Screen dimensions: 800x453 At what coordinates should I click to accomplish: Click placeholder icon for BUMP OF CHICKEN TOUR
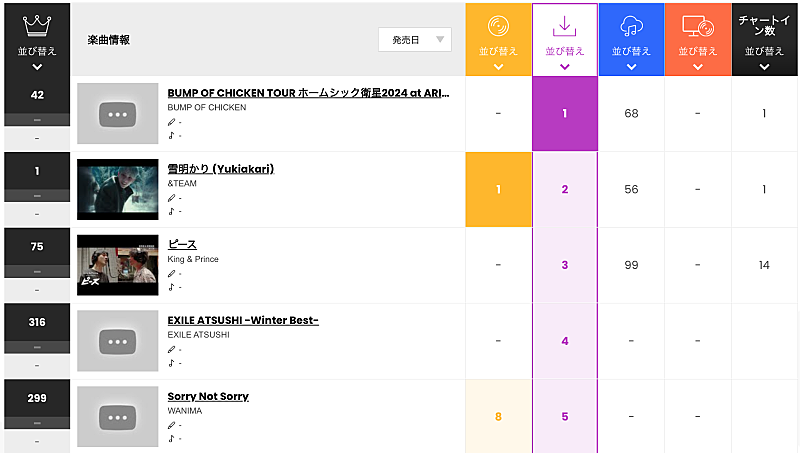(118, 114)
